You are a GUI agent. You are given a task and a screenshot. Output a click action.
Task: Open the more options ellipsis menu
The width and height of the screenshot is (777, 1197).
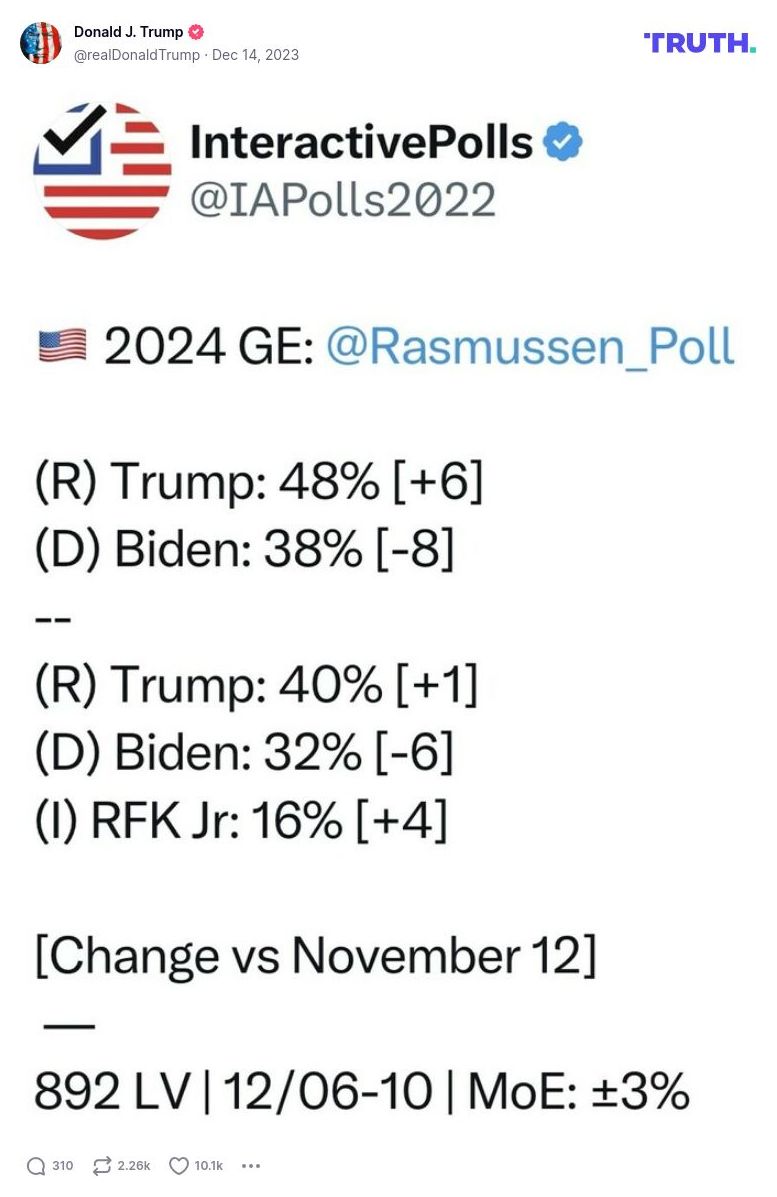tap(251, 1166)
